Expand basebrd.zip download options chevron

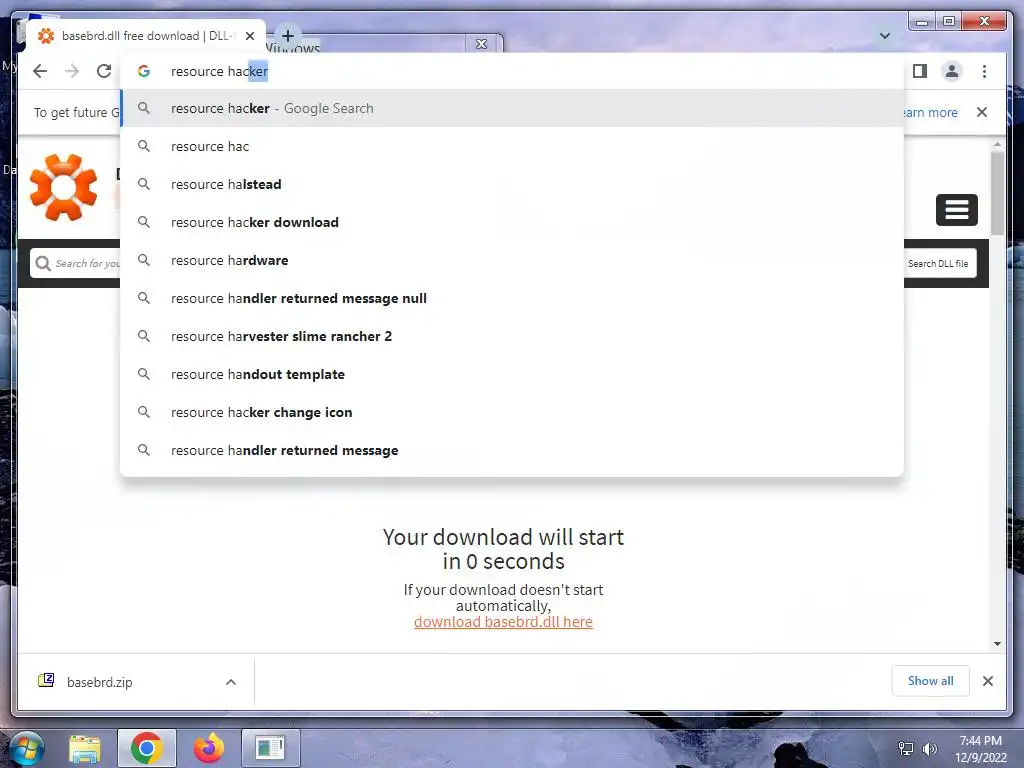(231, 682)
